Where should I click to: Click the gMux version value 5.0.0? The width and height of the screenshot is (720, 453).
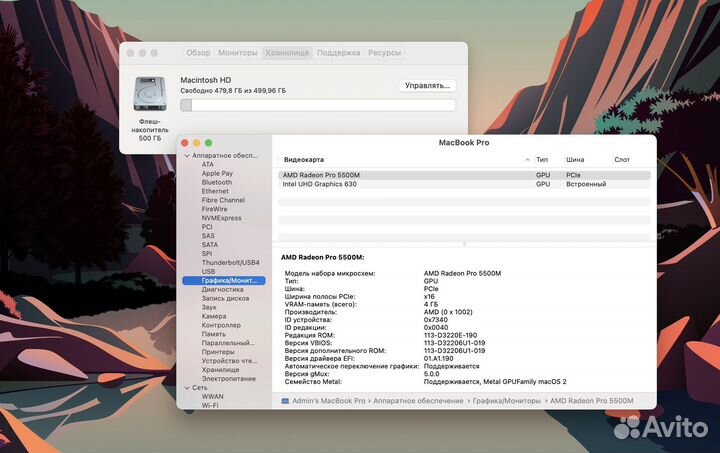(x=431, y=374)
